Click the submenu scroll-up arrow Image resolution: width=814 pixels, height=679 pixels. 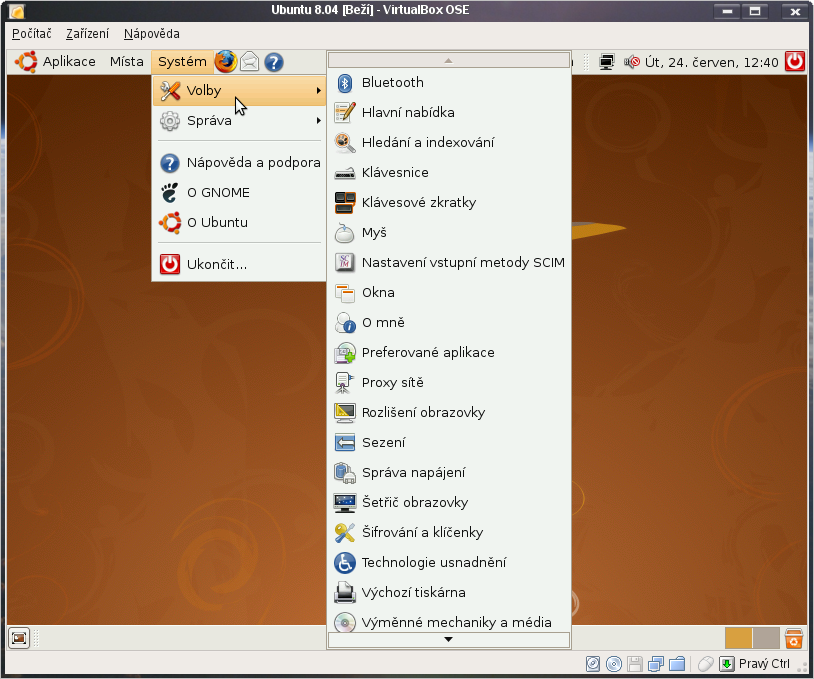pos(449,60)
